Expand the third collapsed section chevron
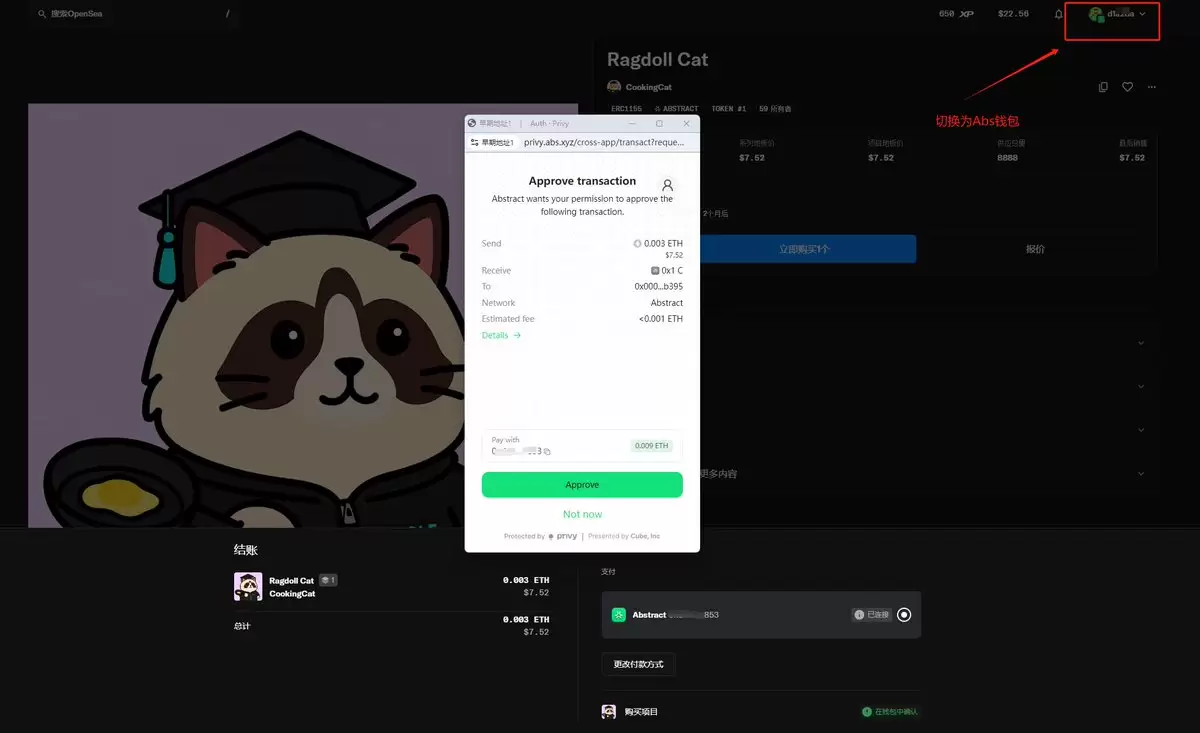Image resolution: width=1200 pixels, height=733 pixels. coord(1141,430)
